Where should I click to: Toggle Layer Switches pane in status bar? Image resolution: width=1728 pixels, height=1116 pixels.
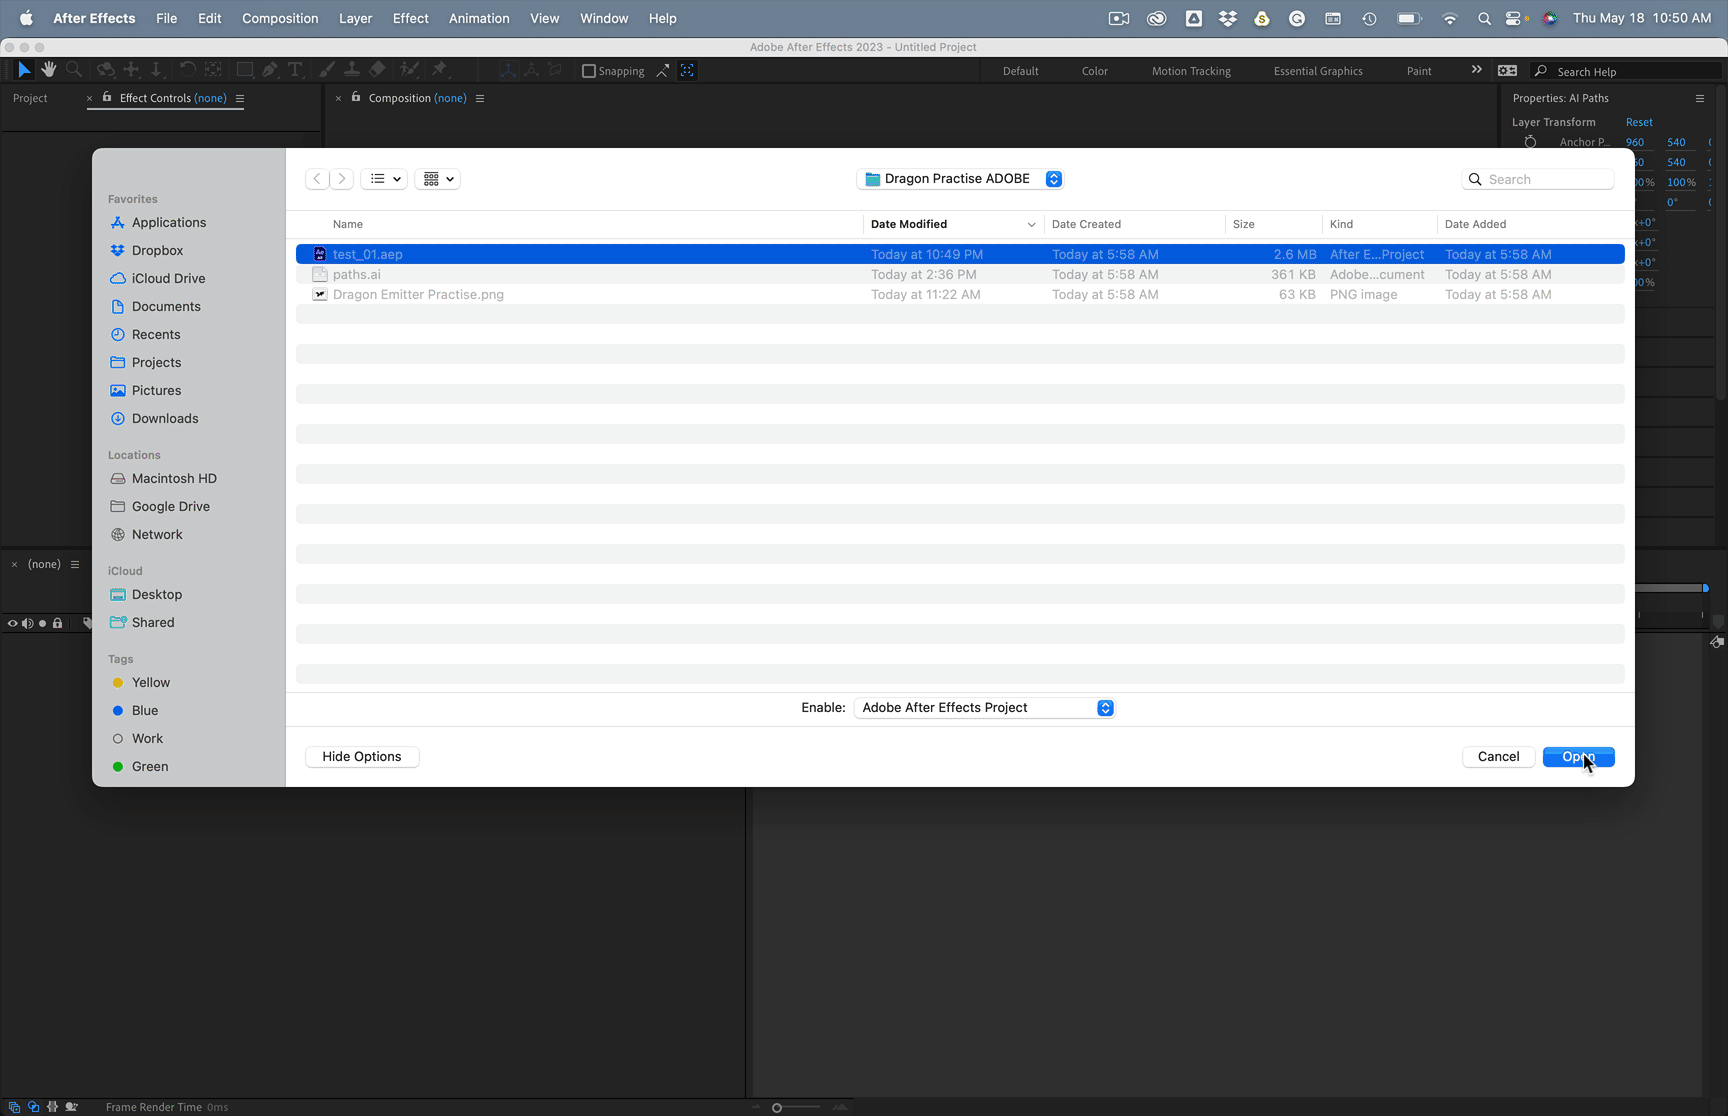14,1107
